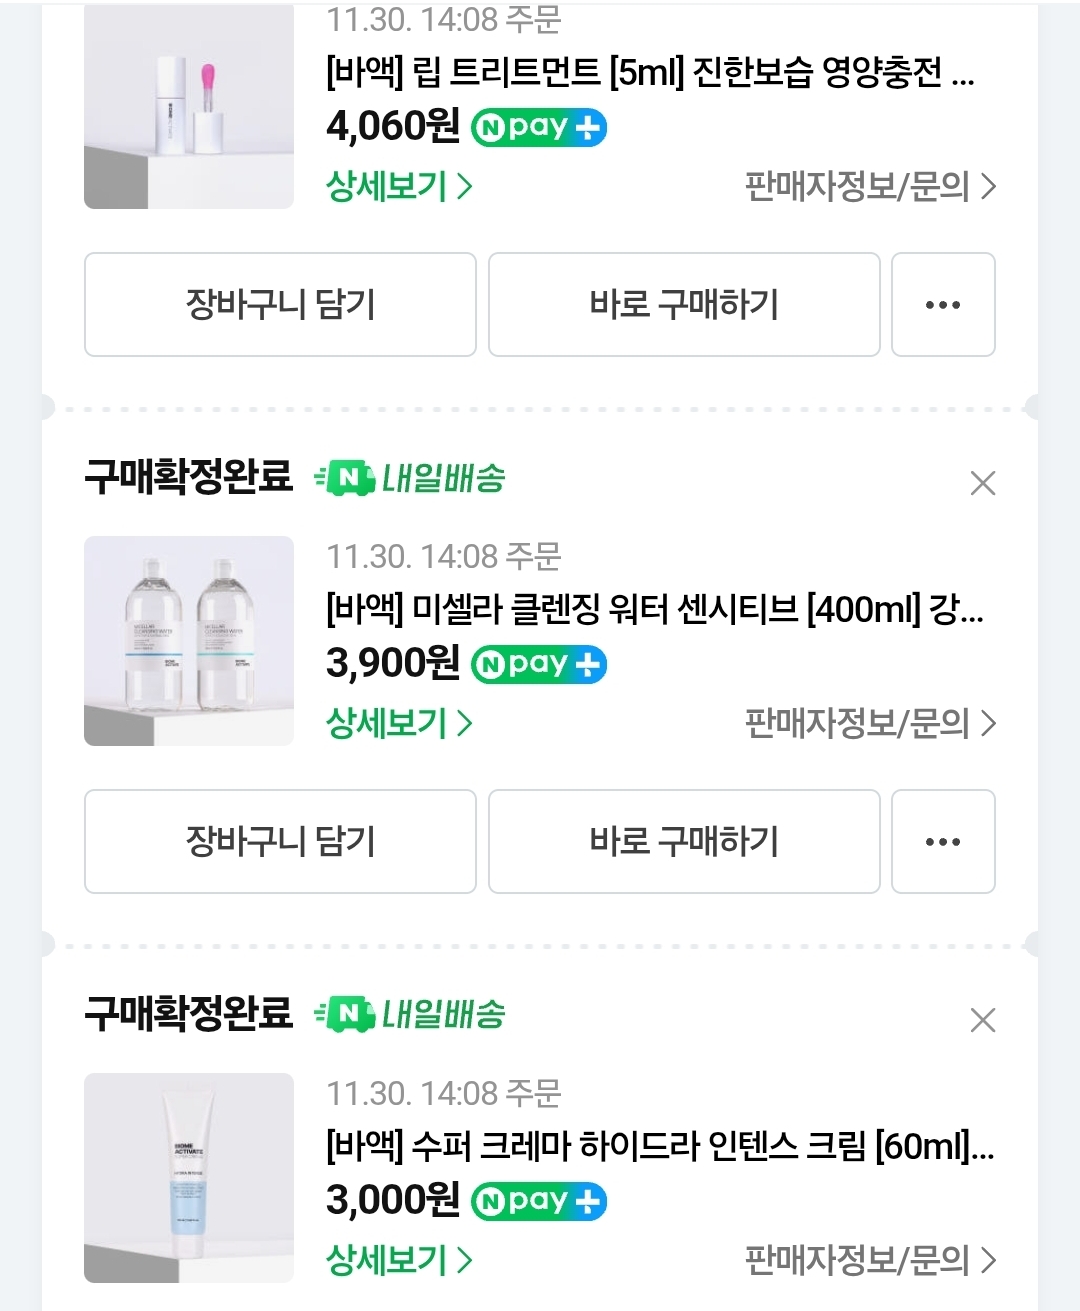This screenshot has height=1311, width=1080.
Task: Open more options for micellar cleansing water order
Action: (942, 841)
